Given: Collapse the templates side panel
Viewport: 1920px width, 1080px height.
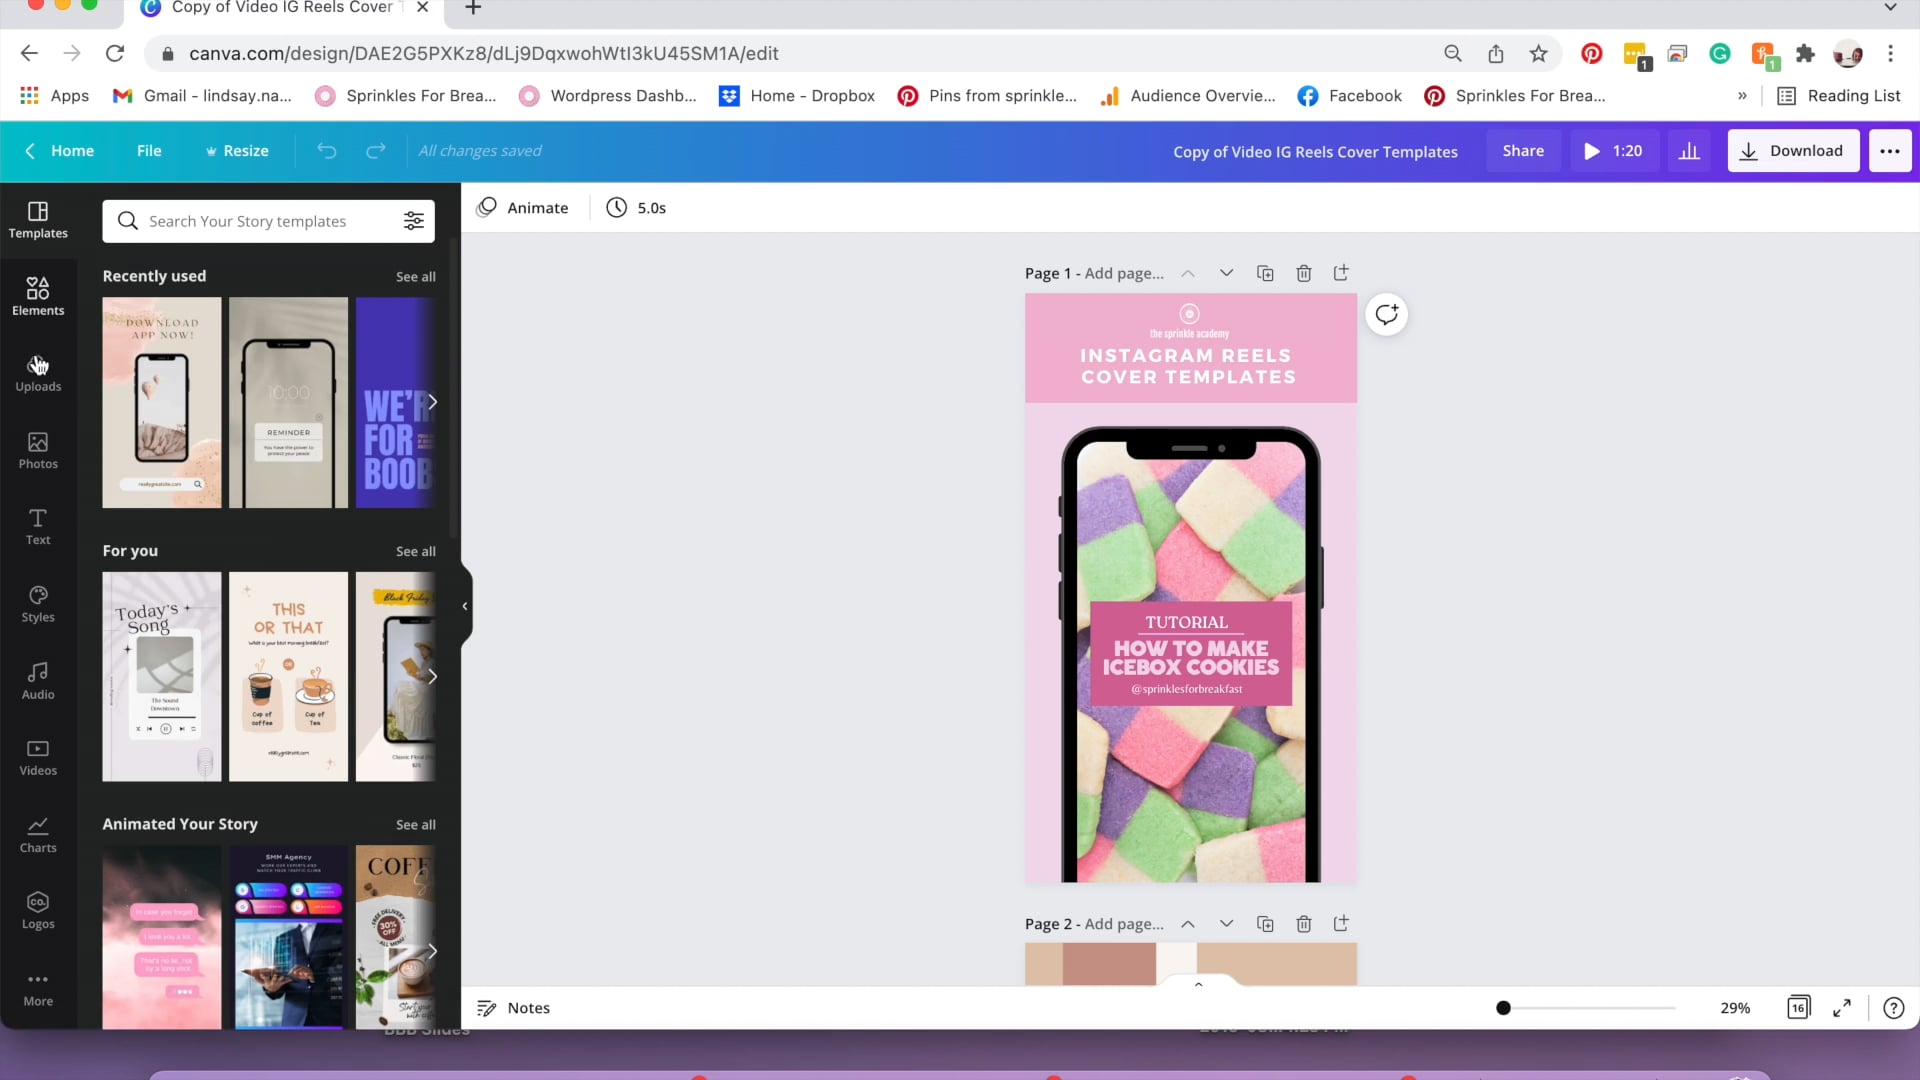Looking at the screenshot, I should coord(464,605).
